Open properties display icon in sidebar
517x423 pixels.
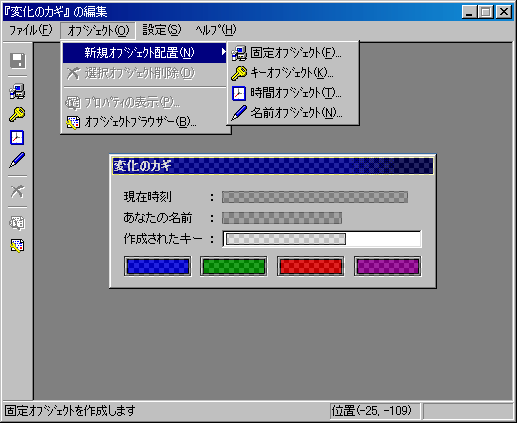(17, 223)
